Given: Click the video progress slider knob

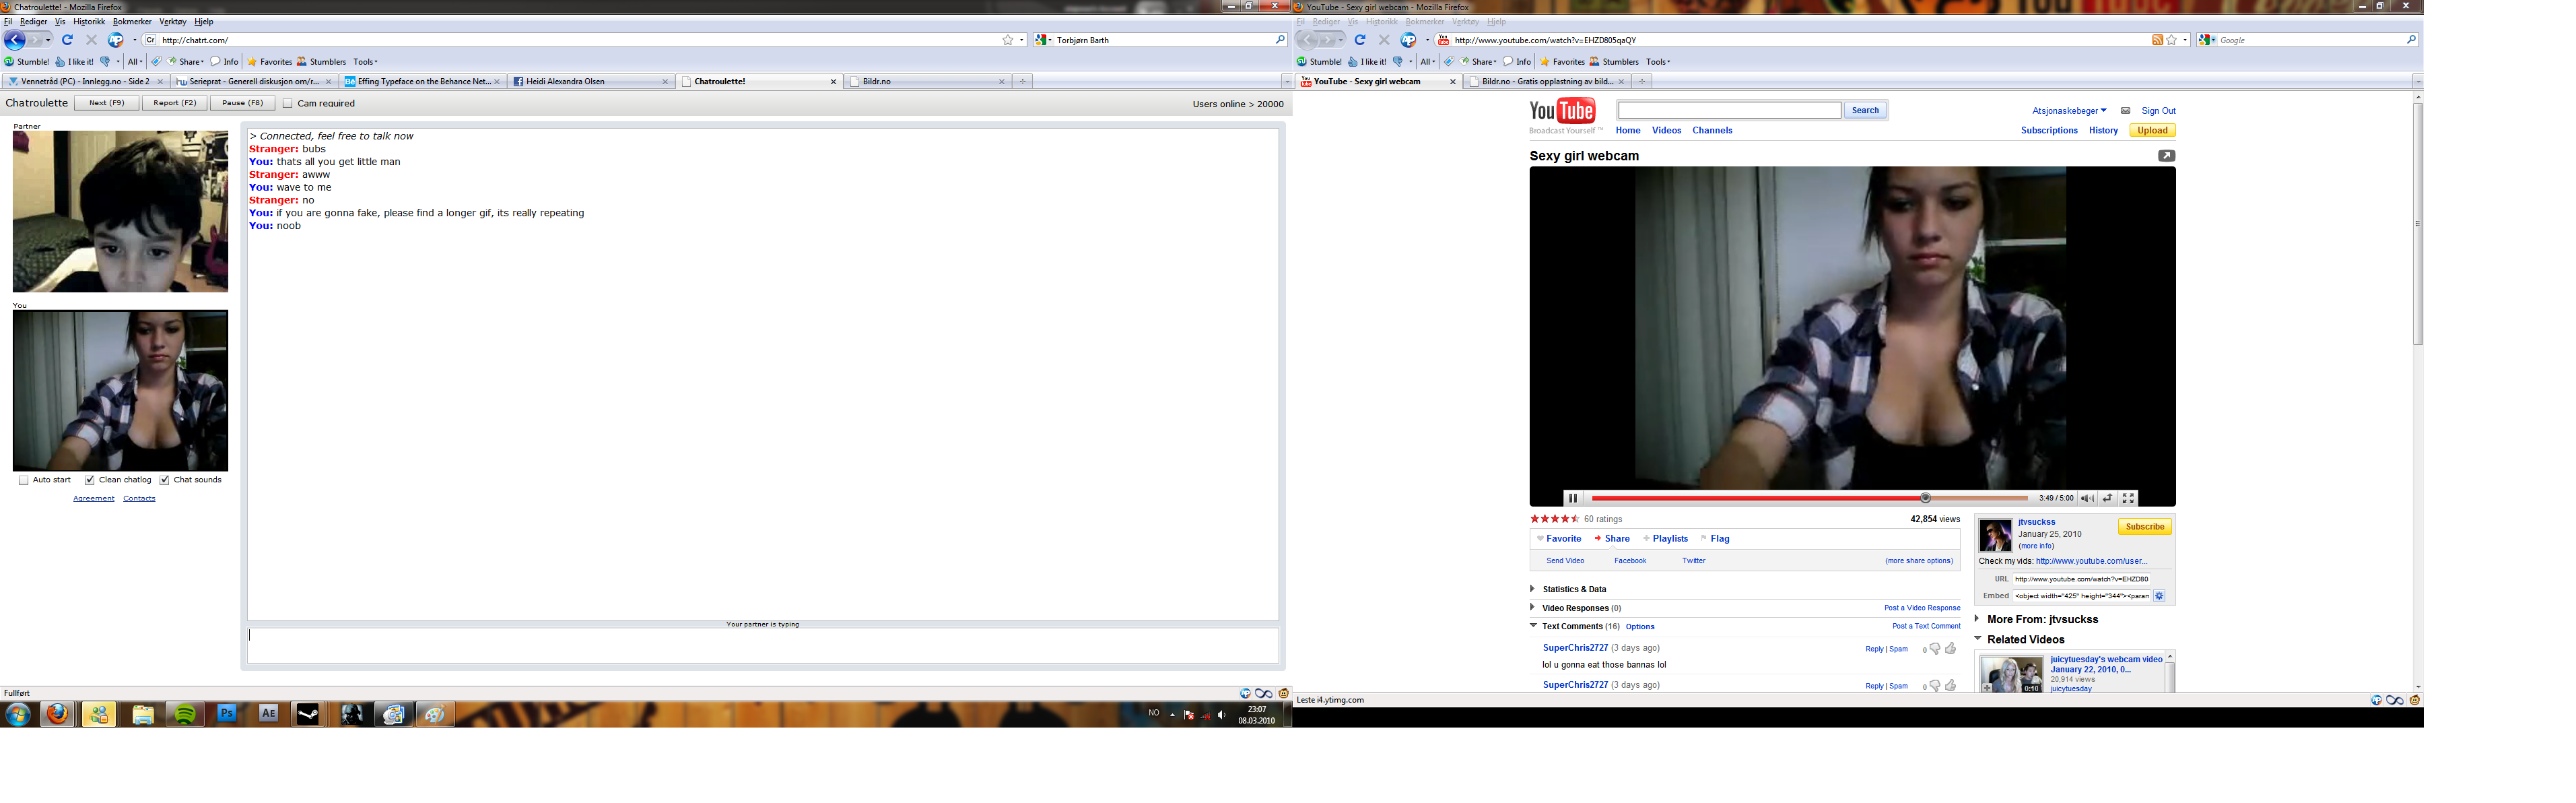Looking at the screenshot, I should [x=1925, y=498].
